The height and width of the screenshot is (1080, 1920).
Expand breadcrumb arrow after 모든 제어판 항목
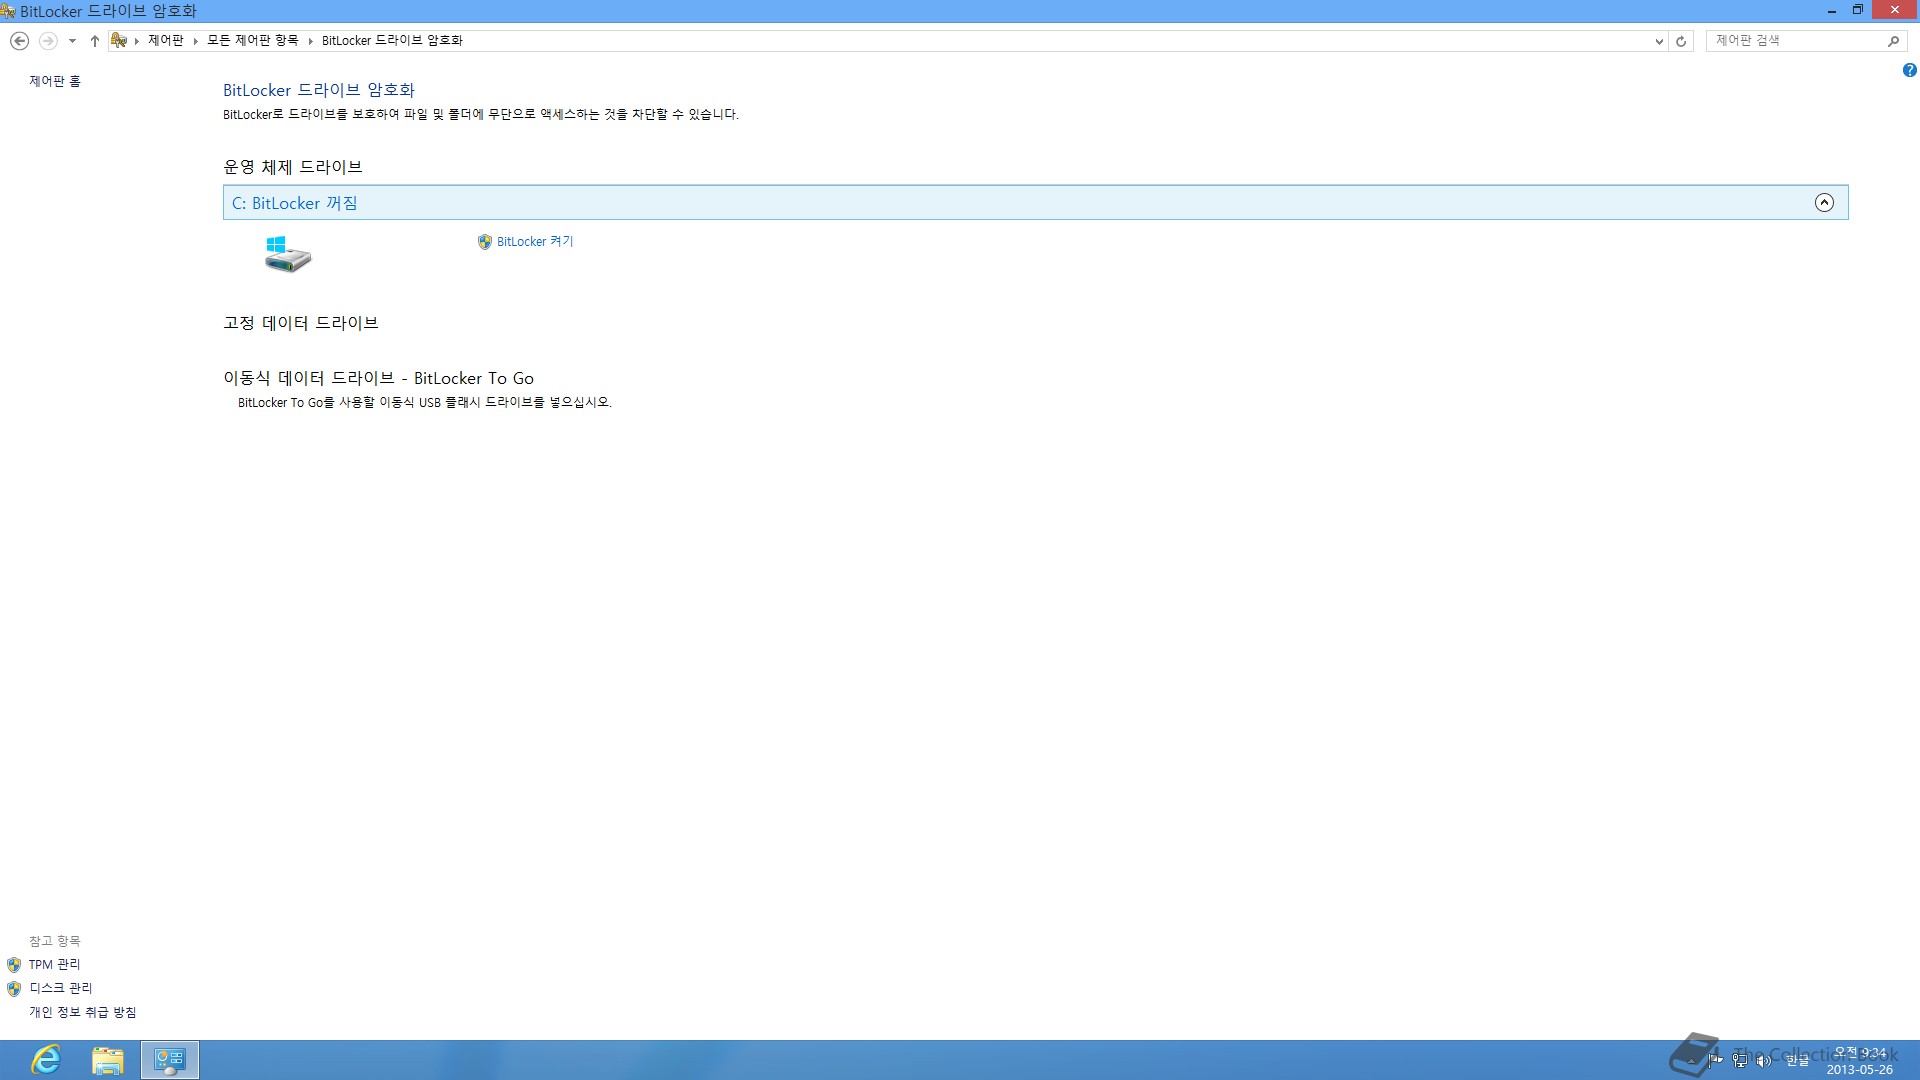tap(311, 41)
